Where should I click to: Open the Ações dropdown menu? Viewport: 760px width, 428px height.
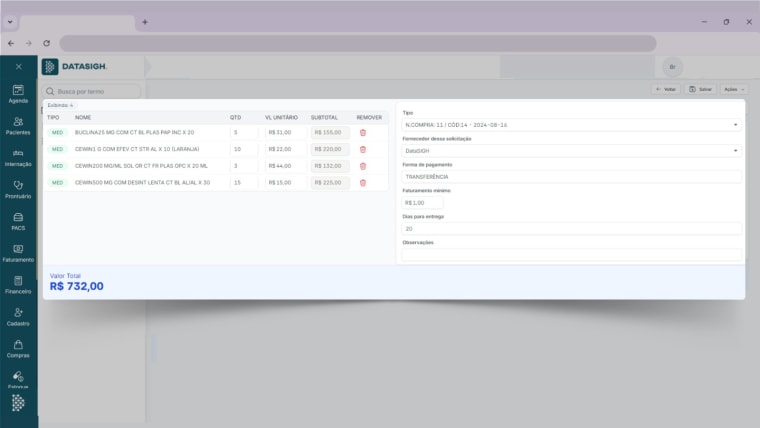pyautogui.click(x=734, y=89)
